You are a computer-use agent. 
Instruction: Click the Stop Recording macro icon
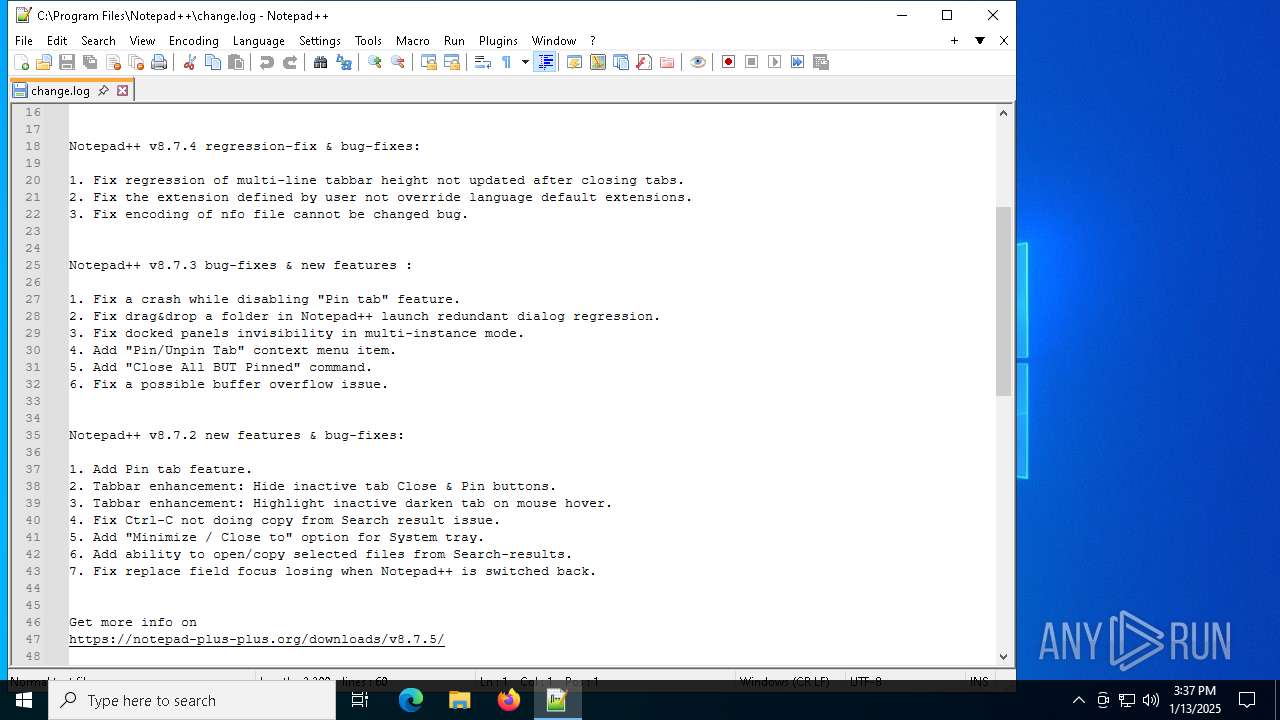(751, 62)
